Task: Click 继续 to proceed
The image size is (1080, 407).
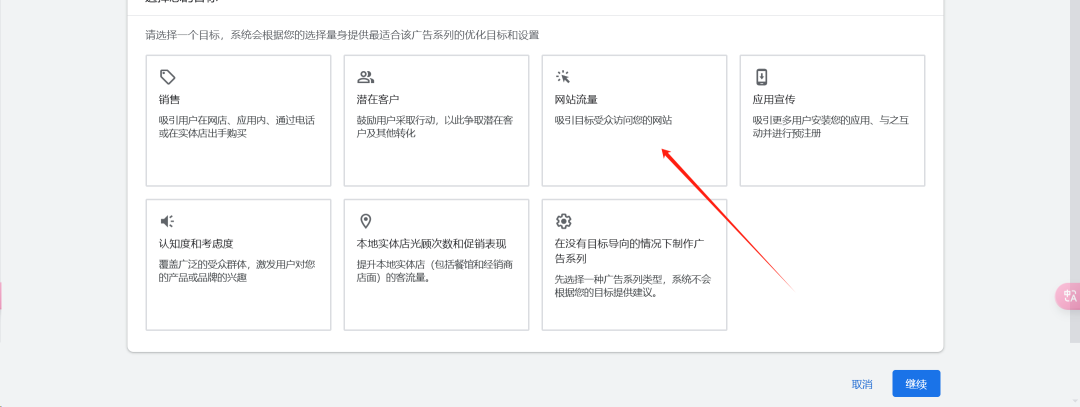Action: 916,384
